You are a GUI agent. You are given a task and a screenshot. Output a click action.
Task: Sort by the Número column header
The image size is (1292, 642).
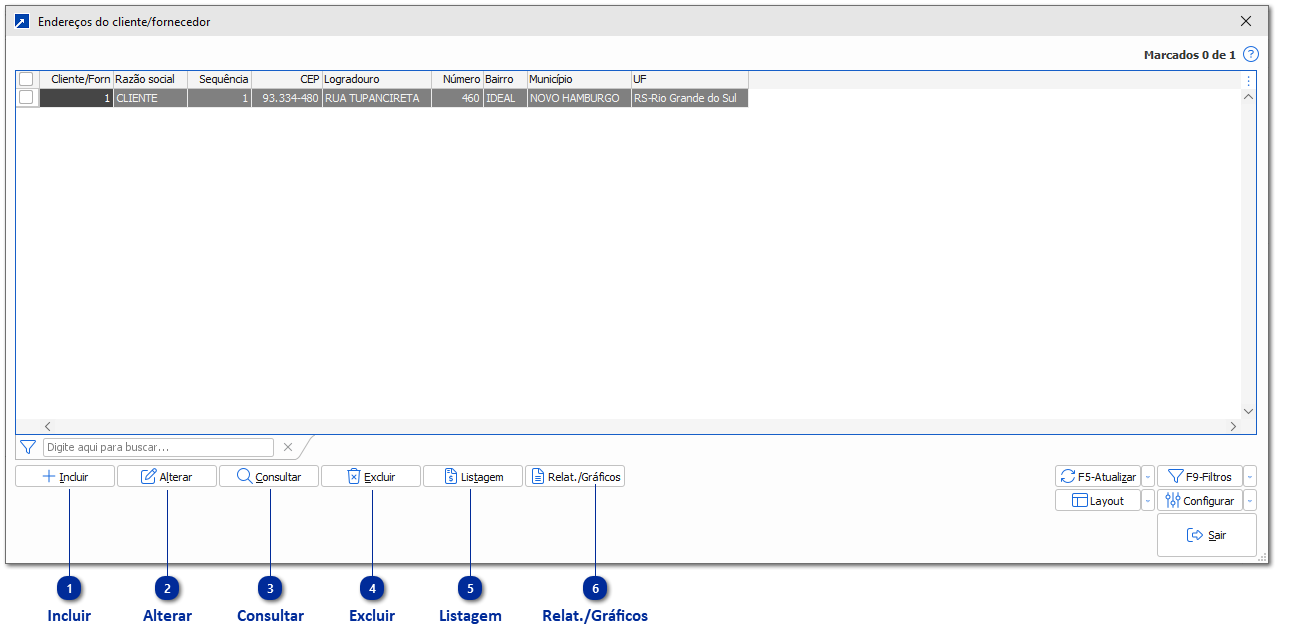pos(457,79)
